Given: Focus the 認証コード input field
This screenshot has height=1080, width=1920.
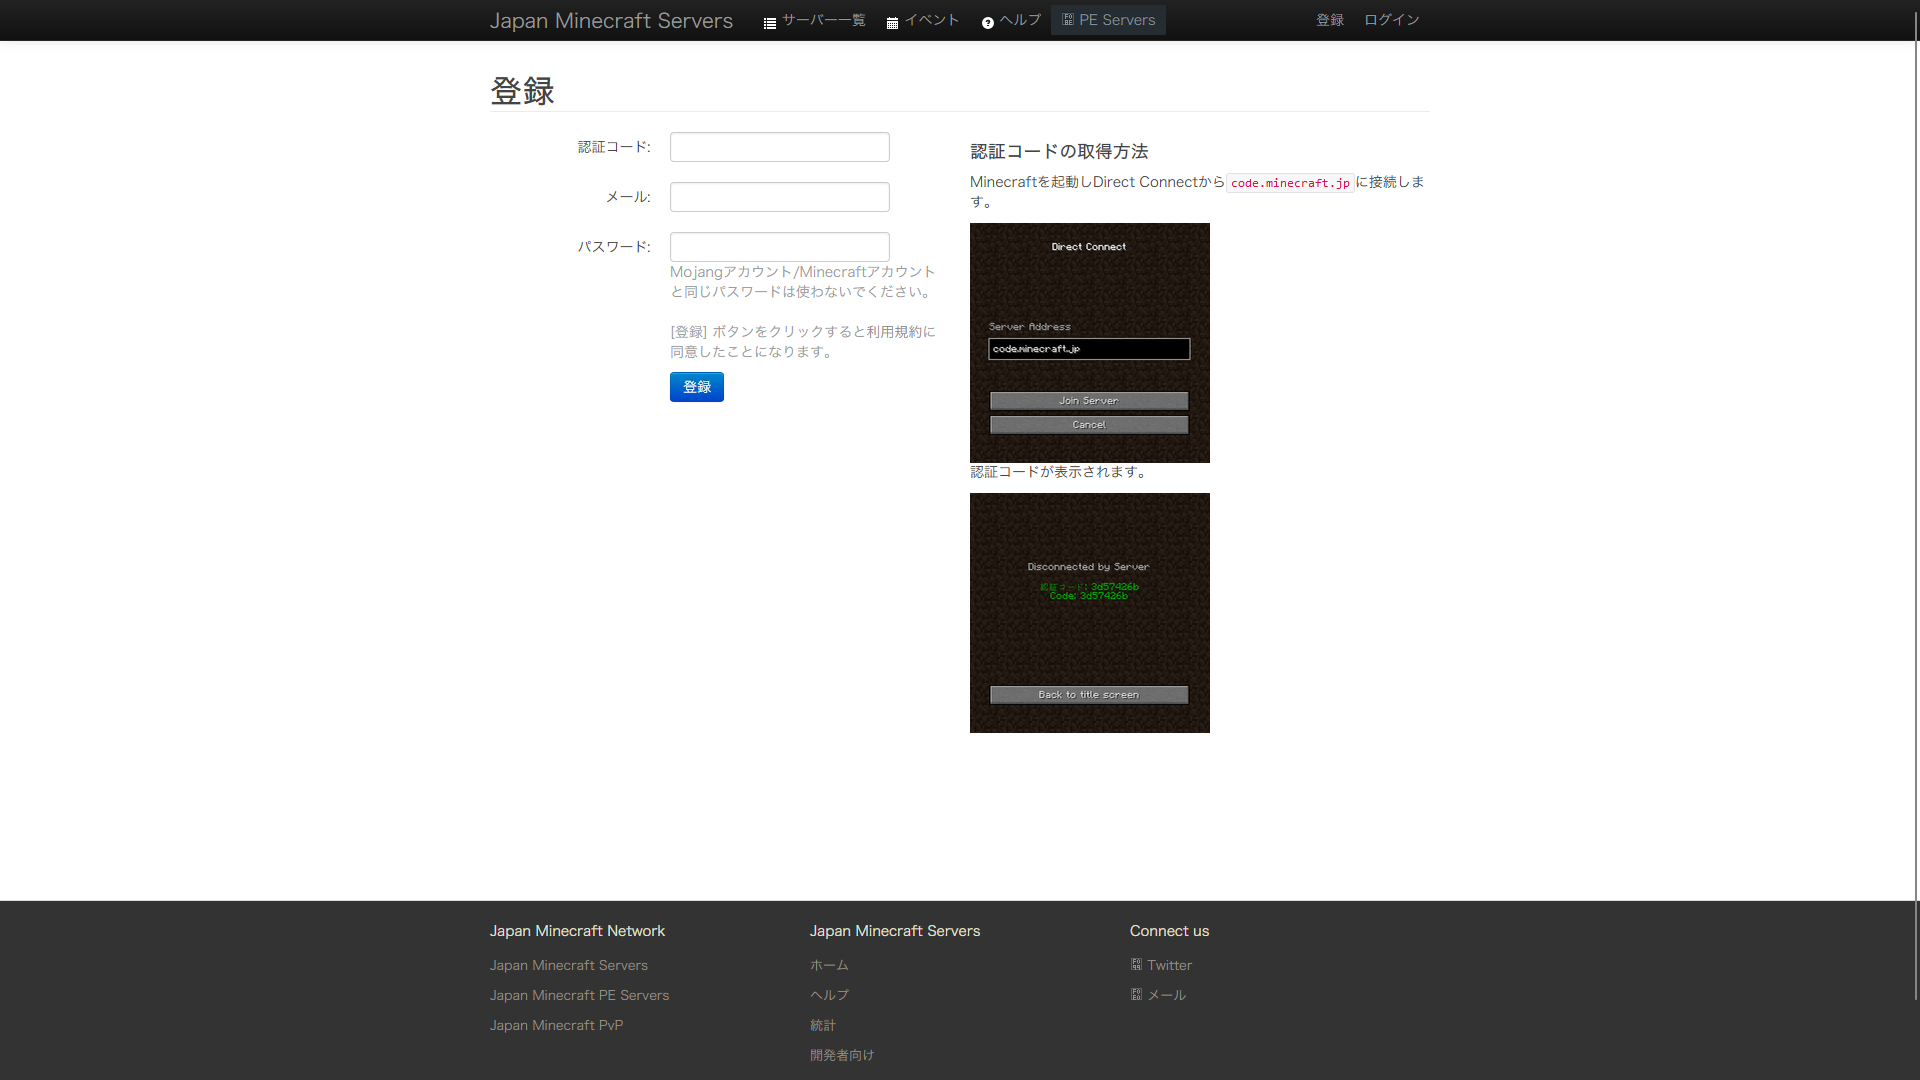Looking at the screenshot, I should coord(779,147).
